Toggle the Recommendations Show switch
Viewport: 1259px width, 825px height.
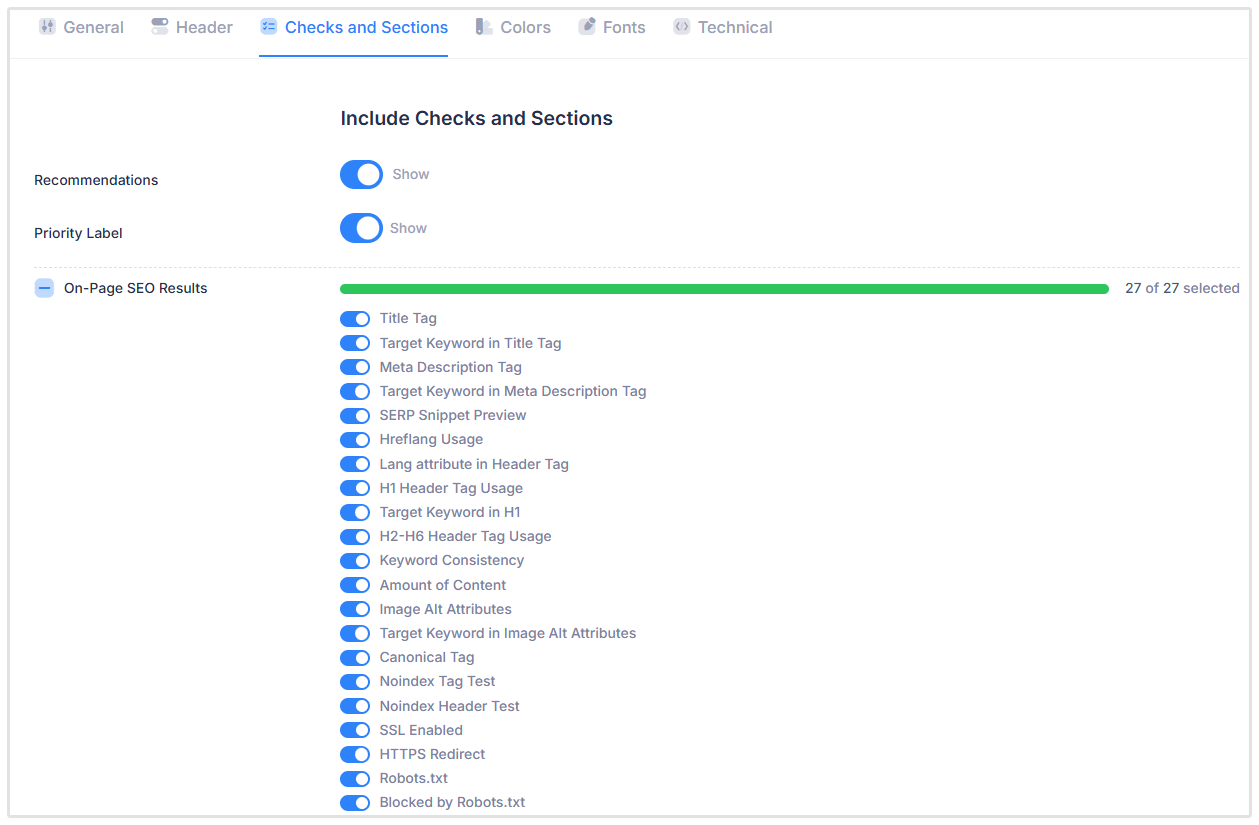point(361,174)
